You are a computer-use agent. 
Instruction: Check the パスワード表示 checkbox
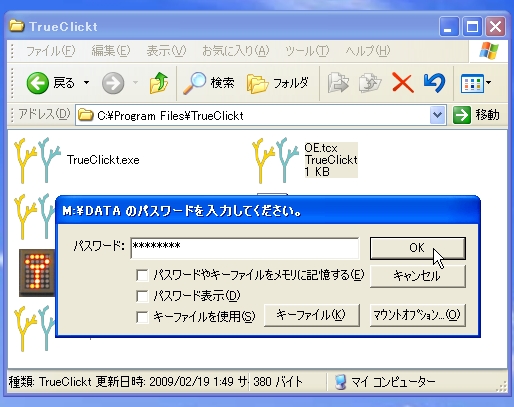click(142, 296)
